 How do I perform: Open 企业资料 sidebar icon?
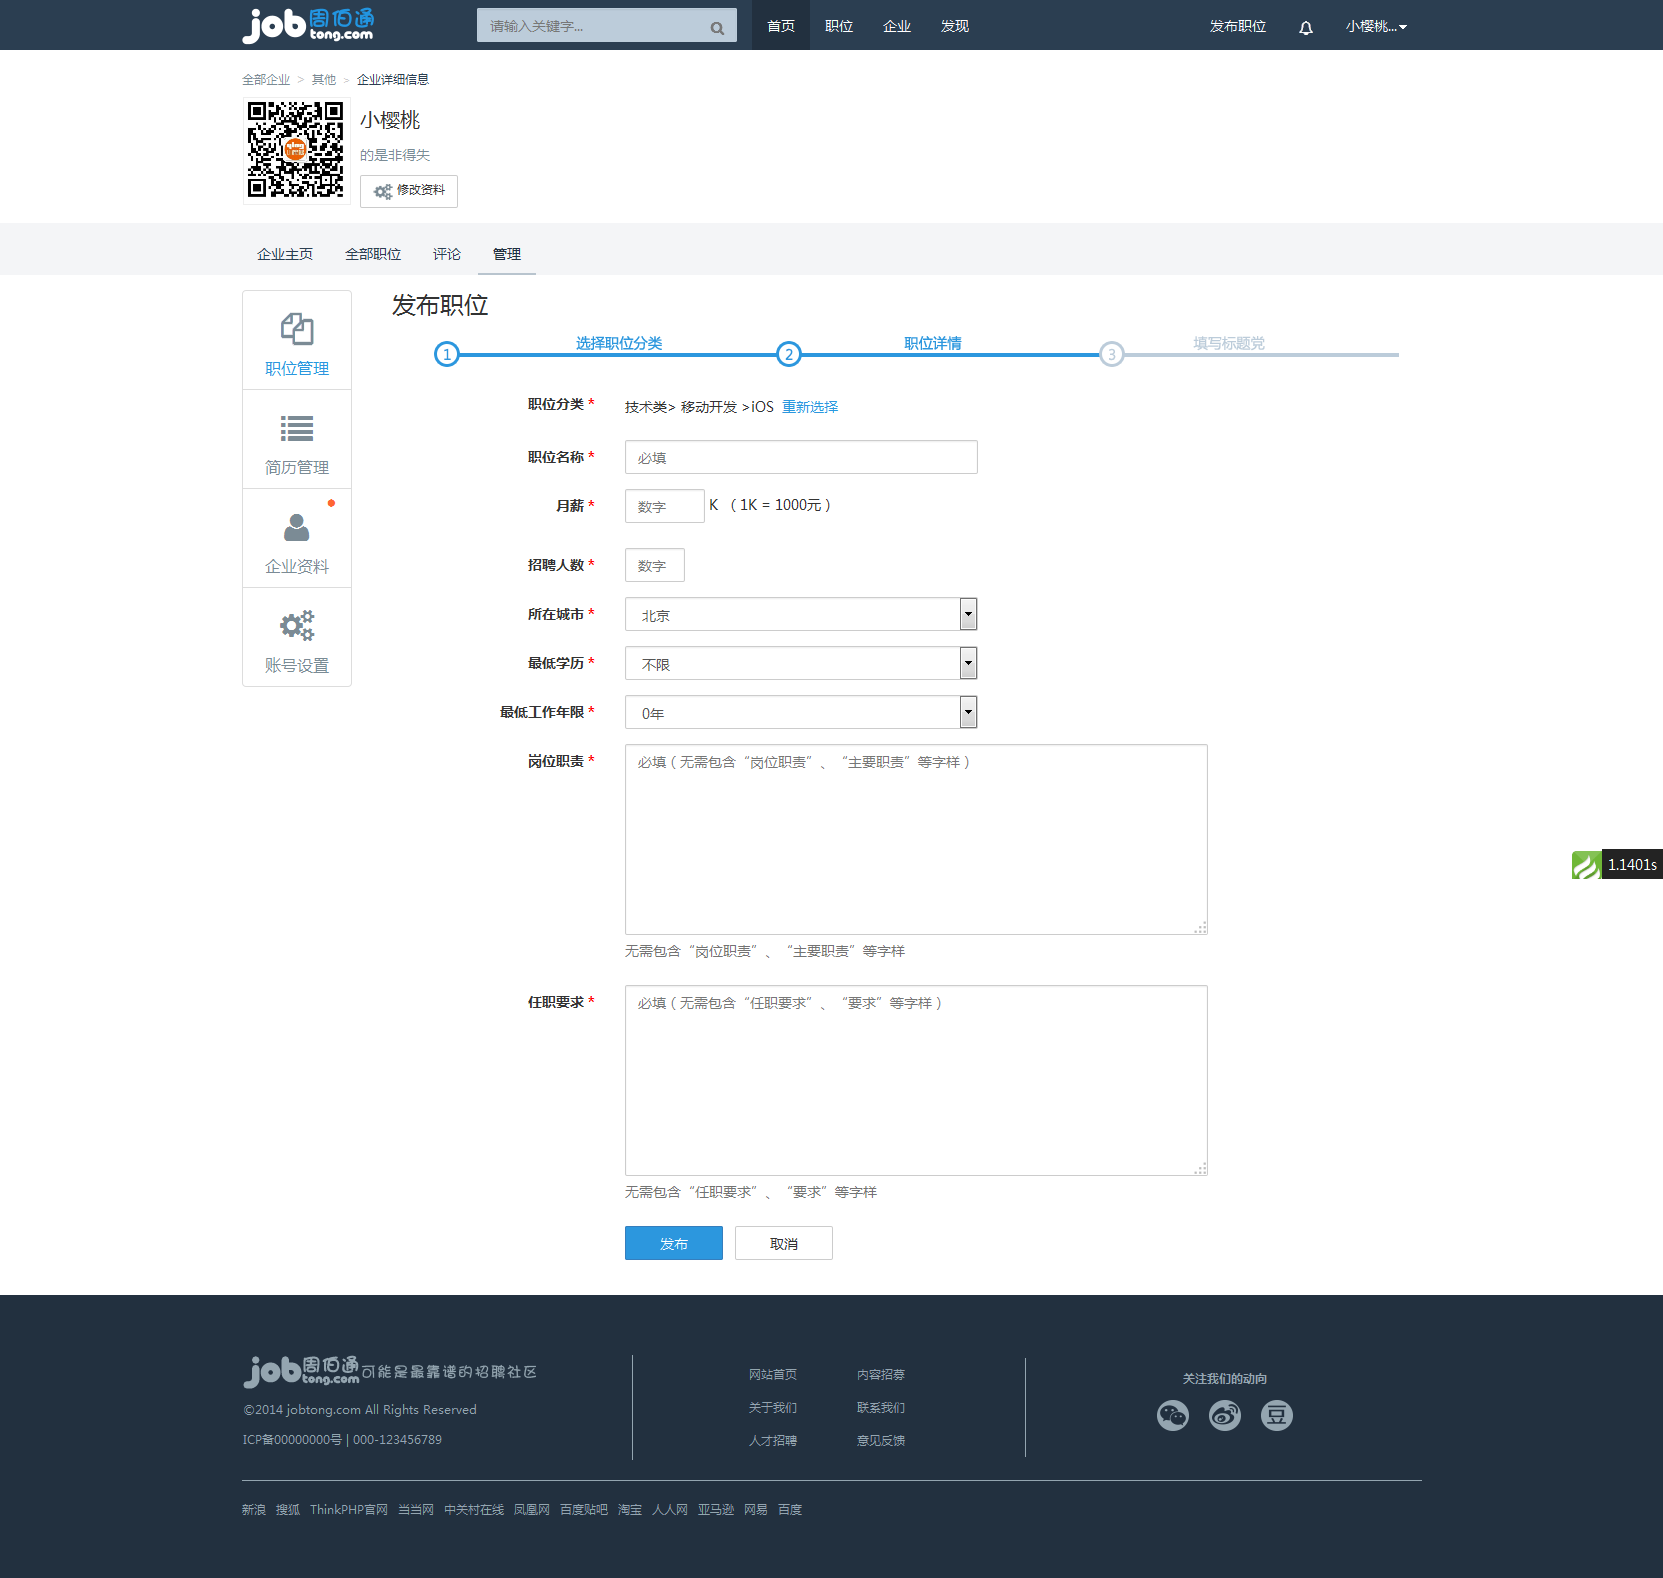[297, 527]
